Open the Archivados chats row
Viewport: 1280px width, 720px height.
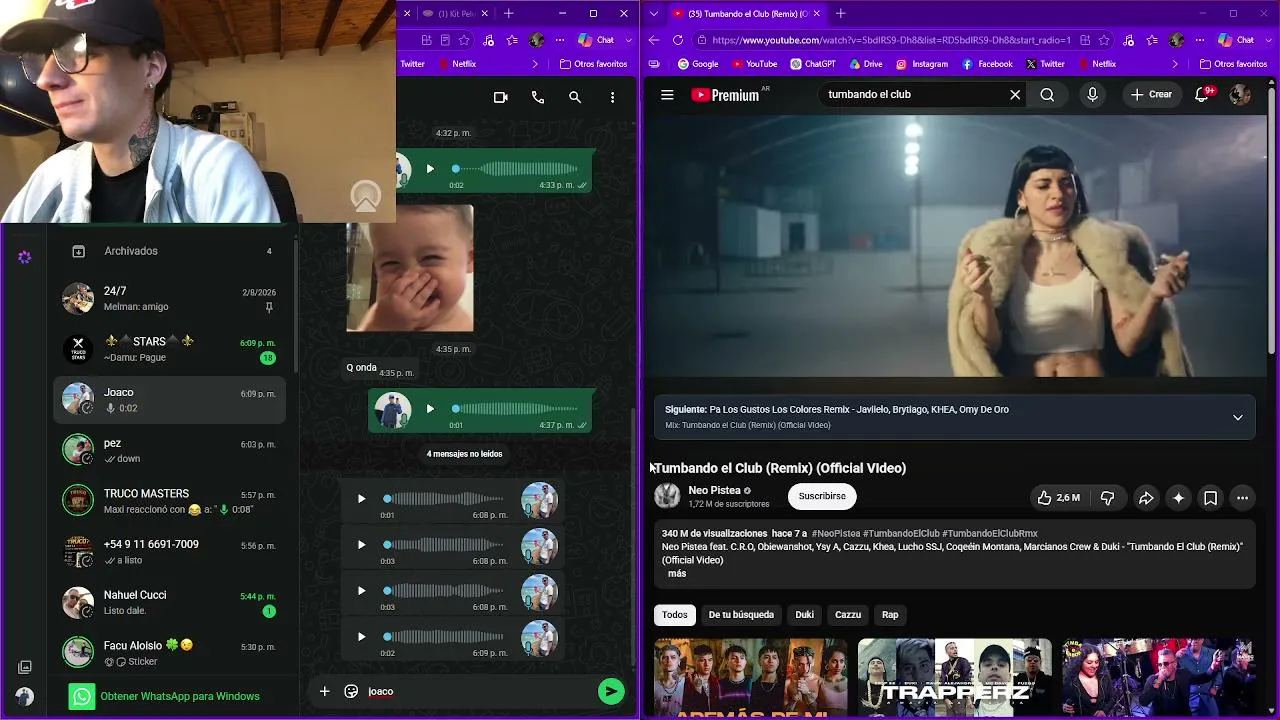(170, 251)
